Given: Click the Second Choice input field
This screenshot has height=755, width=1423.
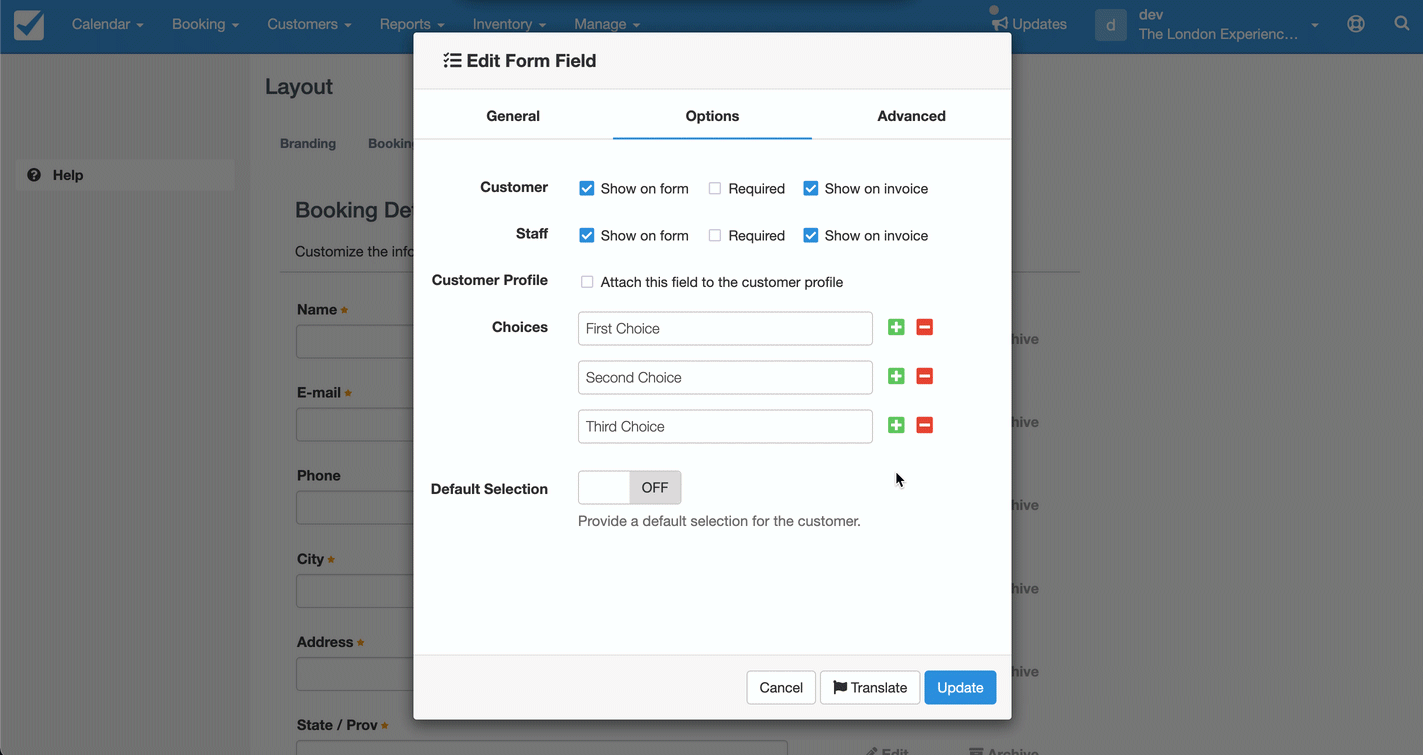Looking at the screenshot, I should [x=725, y=377].
